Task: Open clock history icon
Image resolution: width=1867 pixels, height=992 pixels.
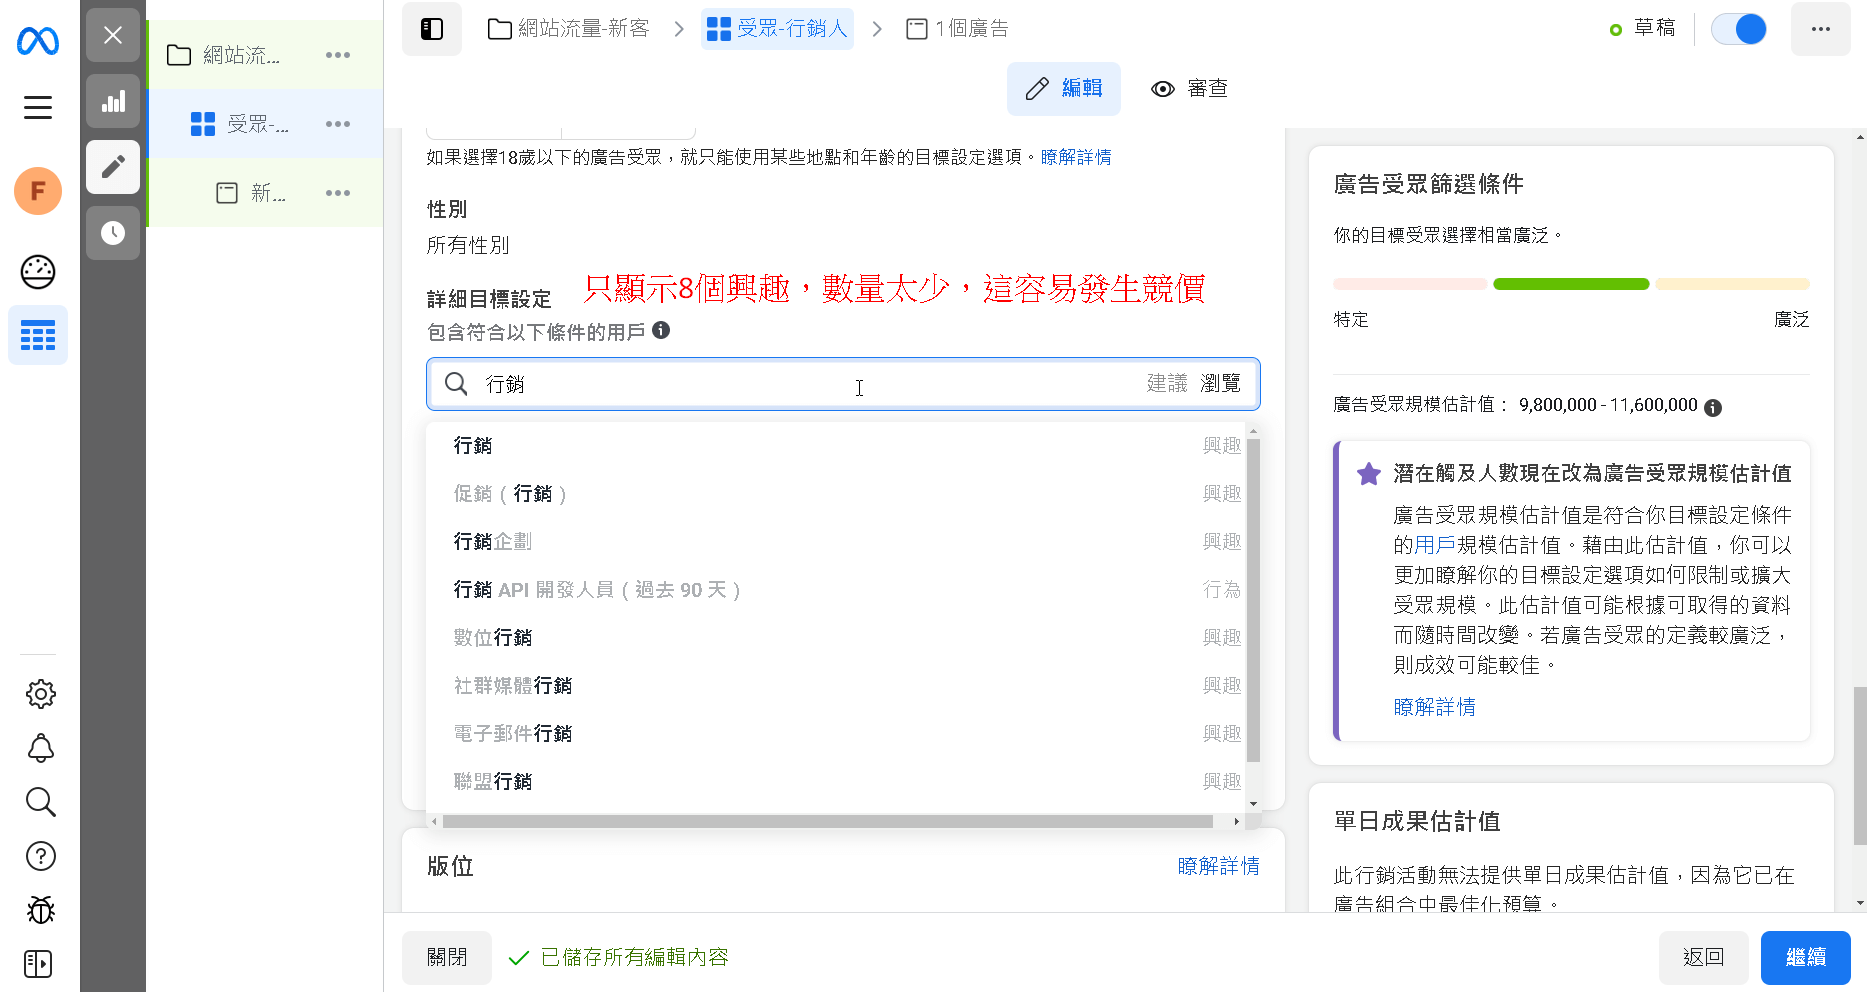Action: [x=113, y=233]
